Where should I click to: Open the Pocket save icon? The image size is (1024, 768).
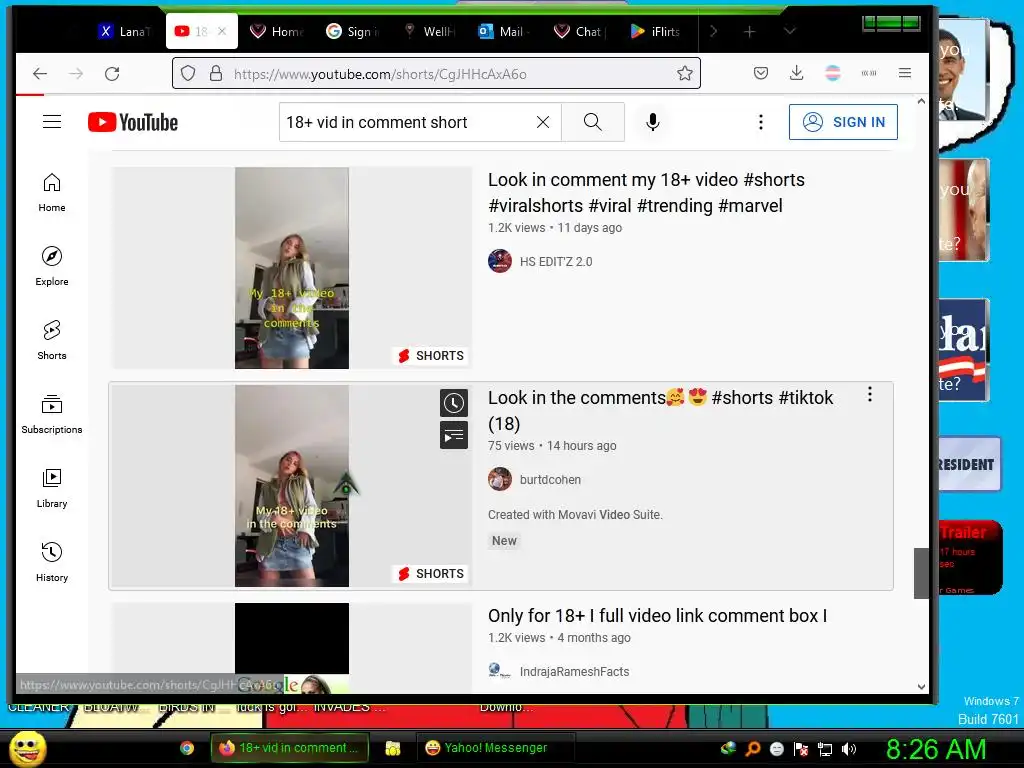click(x=761, y=73)
